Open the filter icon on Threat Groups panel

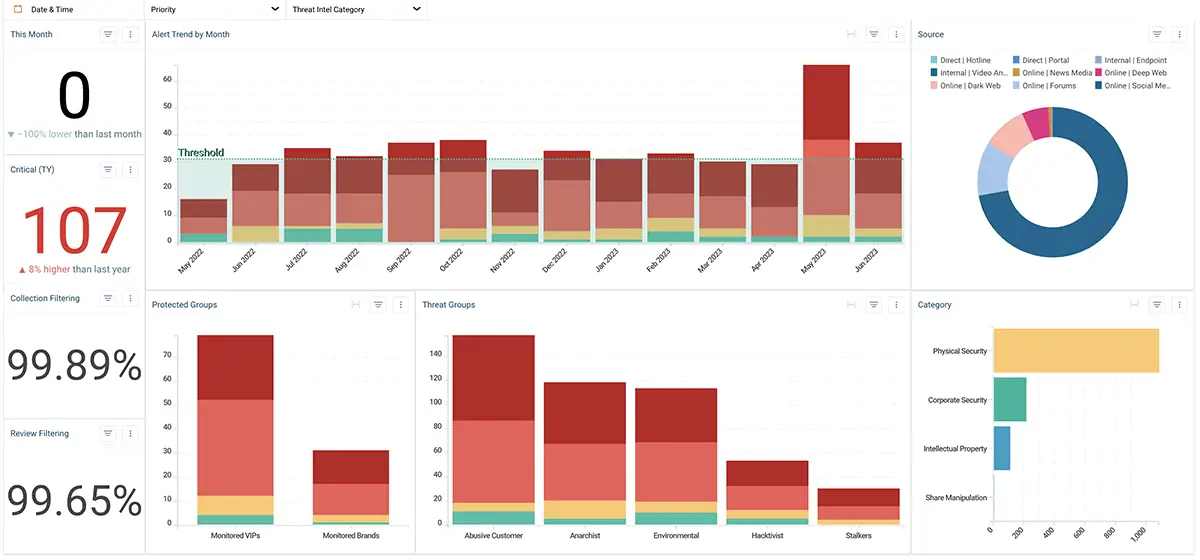point(874,305)
